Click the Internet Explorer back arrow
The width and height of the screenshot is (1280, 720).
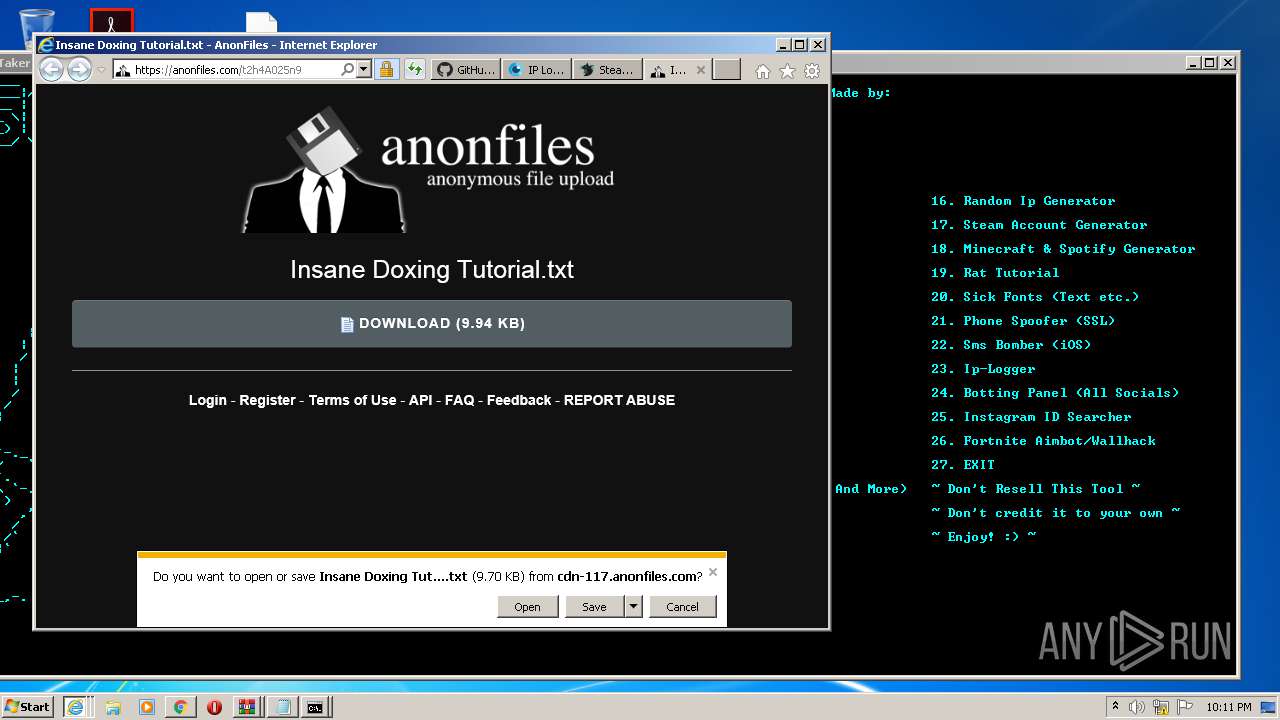51,69
